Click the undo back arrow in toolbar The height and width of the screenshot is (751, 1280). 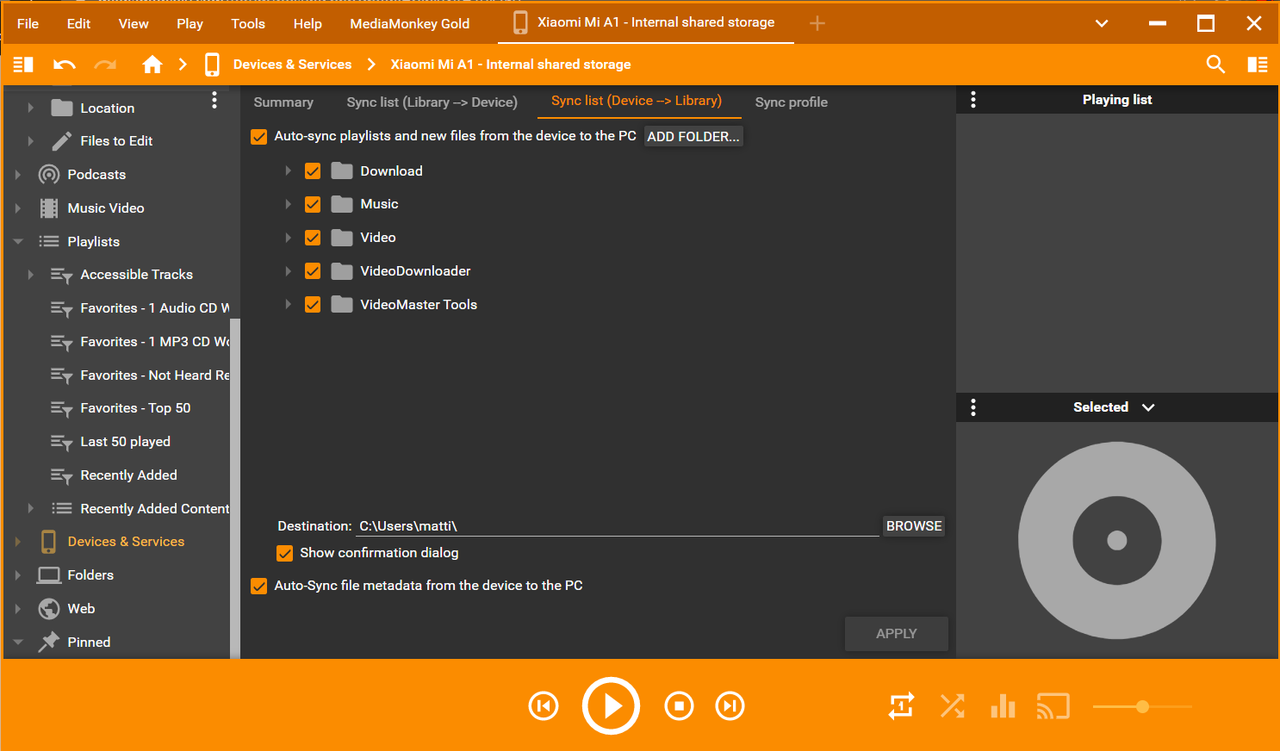(x=64, y=64)
